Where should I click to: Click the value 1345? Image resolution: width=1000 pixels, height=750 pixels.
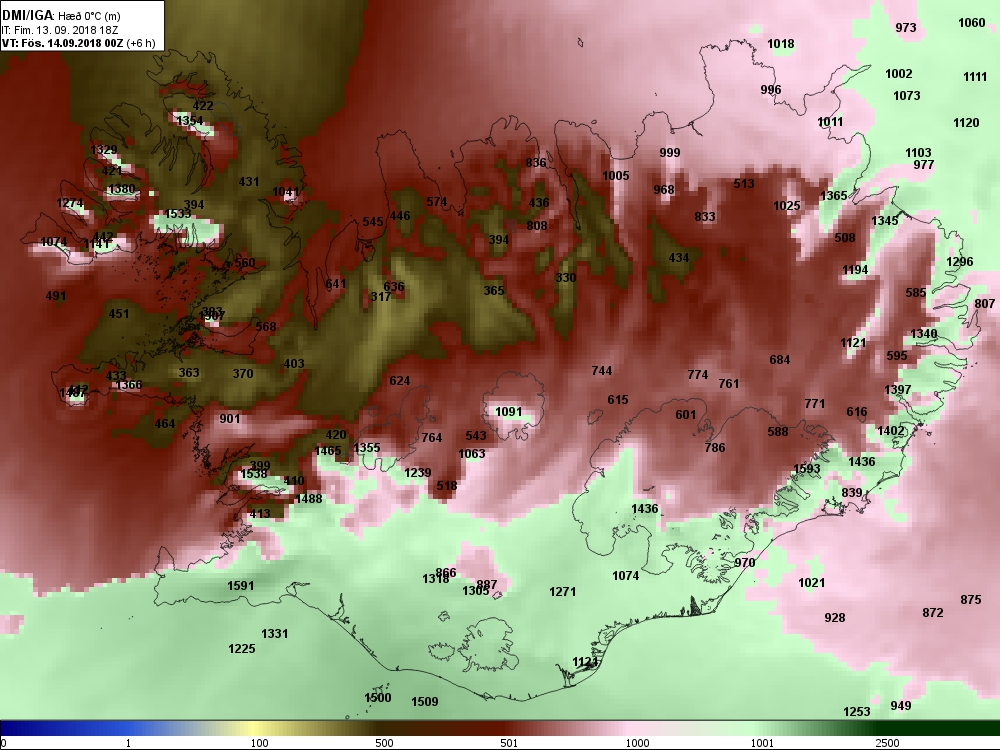coord(885,221)
